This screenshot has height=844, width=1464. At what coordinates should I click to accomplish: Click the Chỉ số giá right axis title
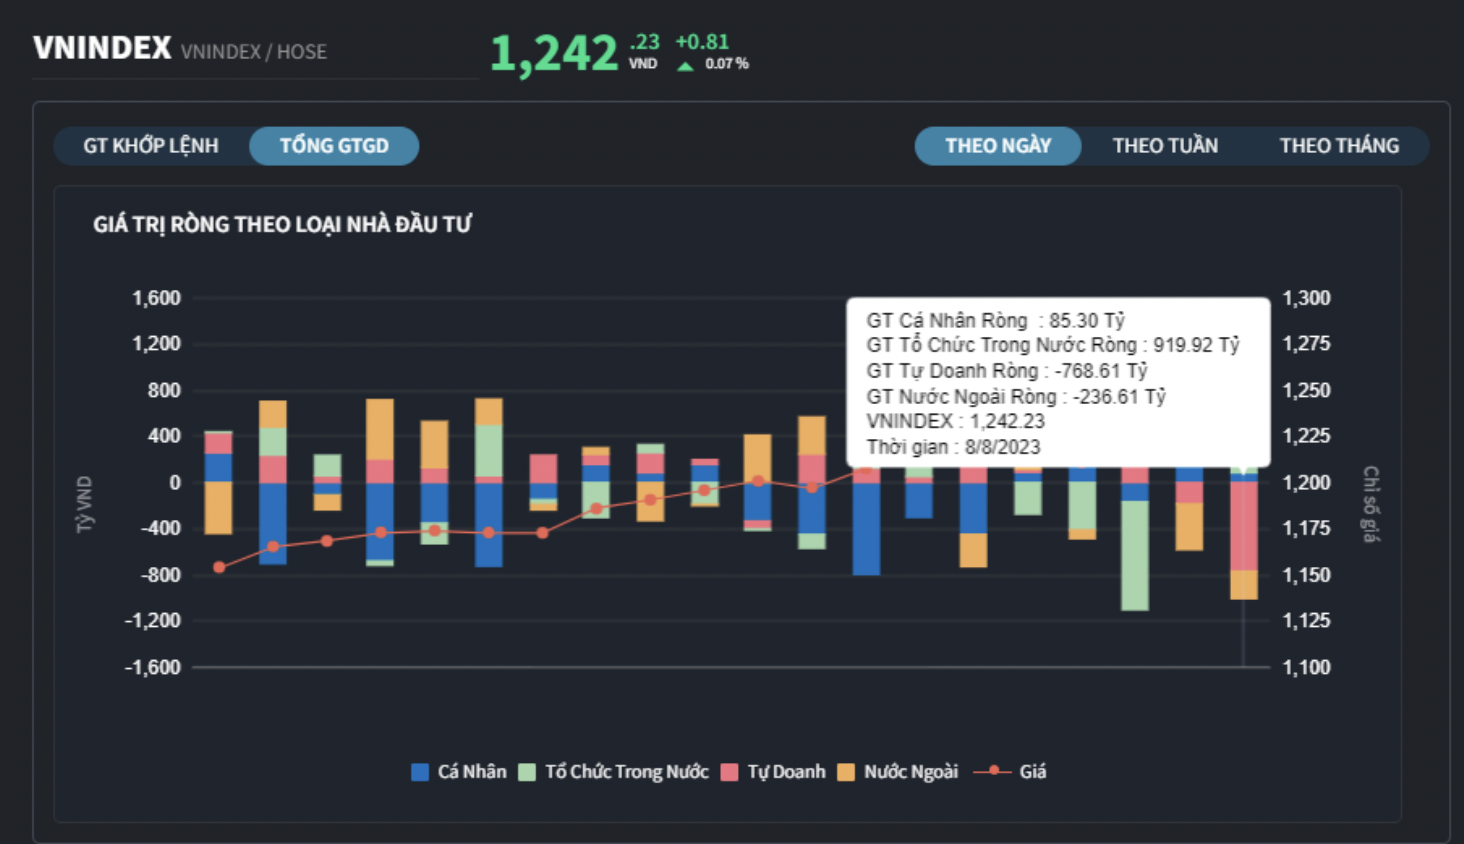(1371, 504)
